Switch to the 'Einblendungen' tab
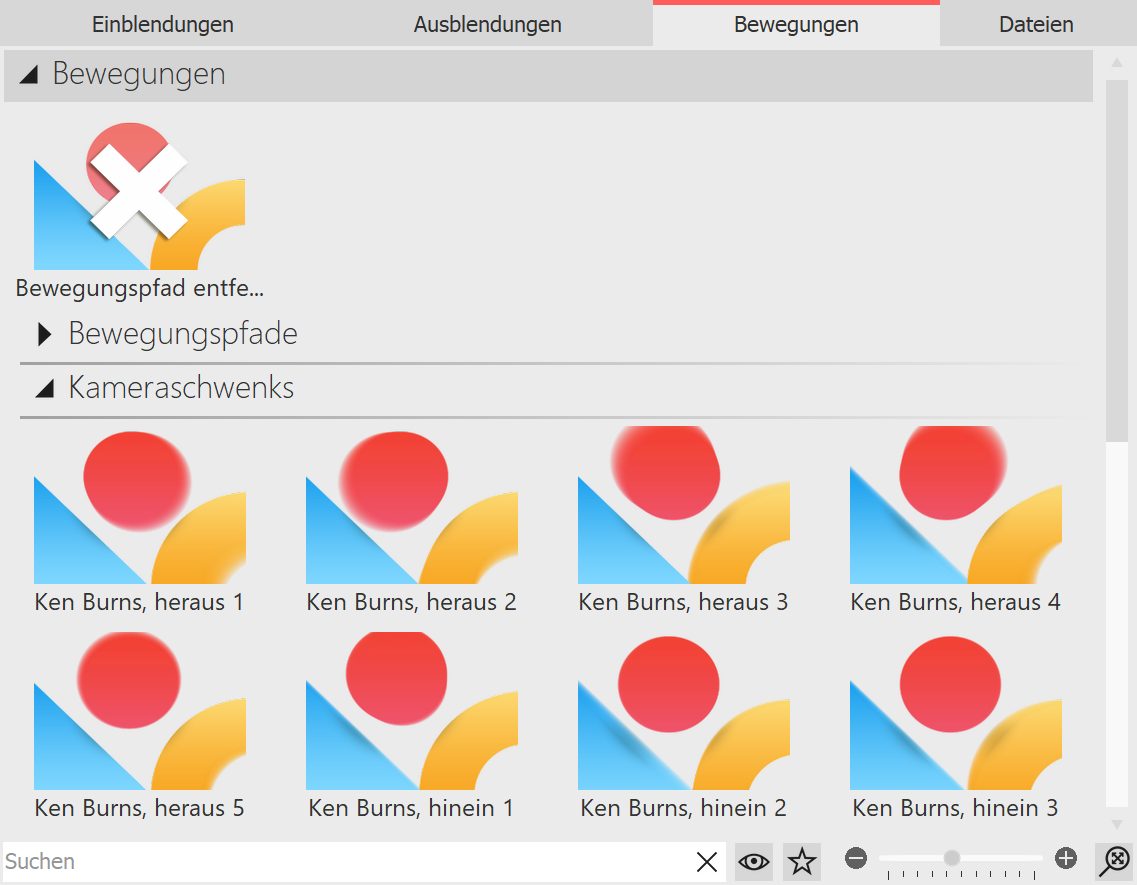 coord(162,23)
